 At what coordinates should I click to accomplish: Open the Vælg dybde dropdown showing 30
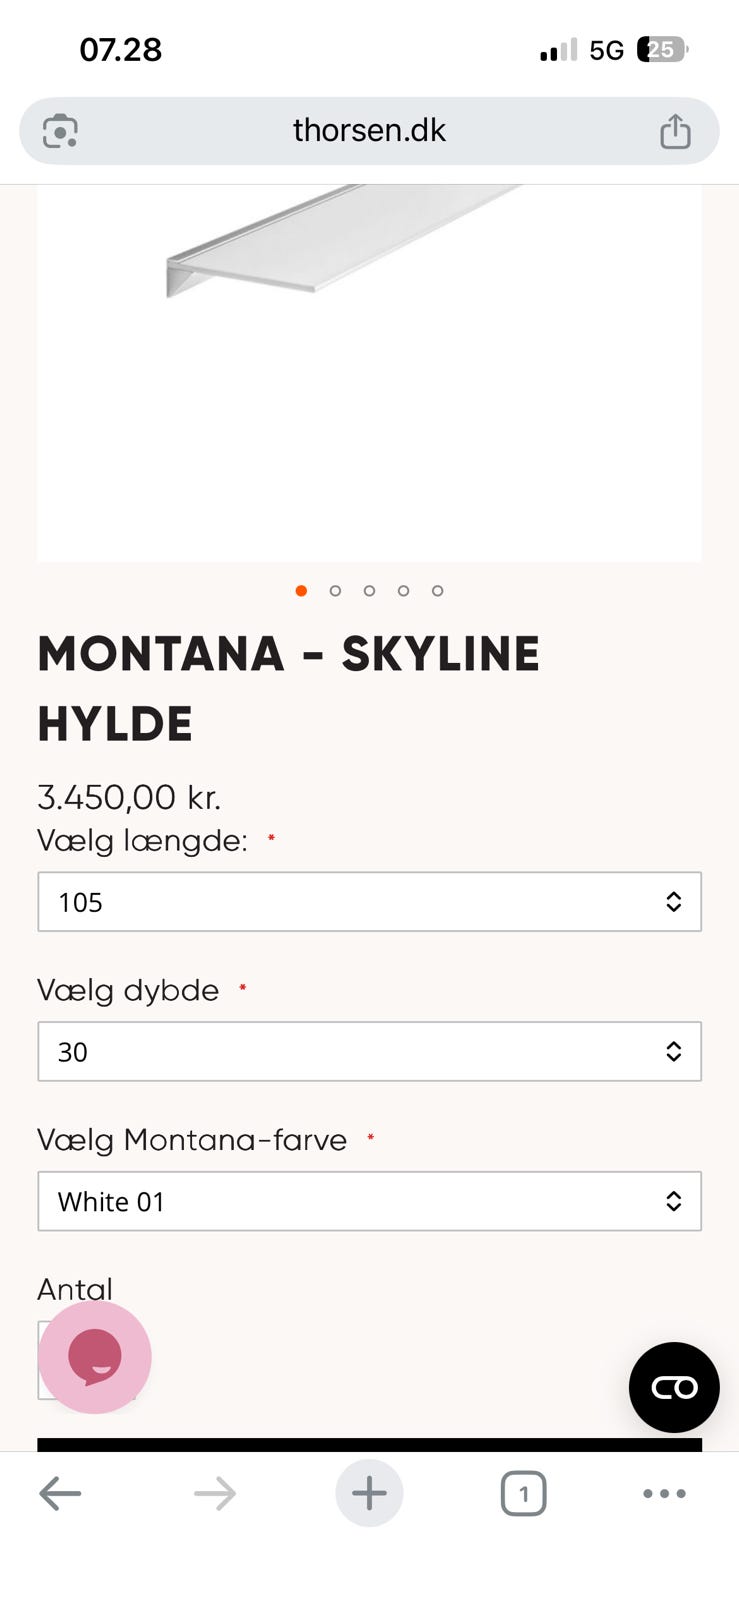point(369,1052)
